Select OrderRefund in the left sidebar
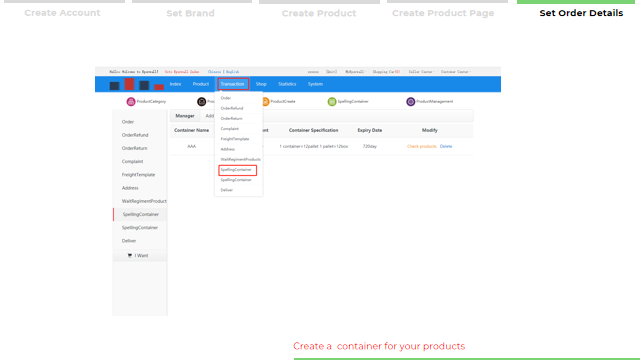 click(x=135, y=135)
